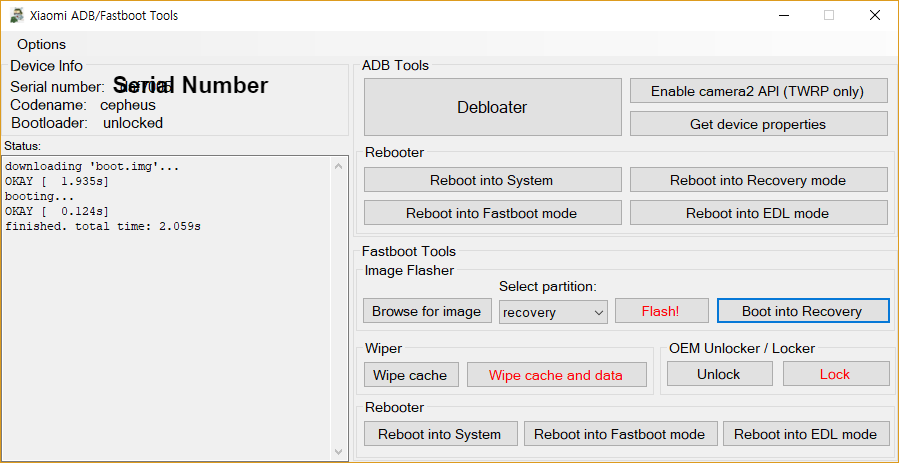Viewport: 899px width, 463px height.
Task: Click Get device properties
Action: click(759, 124)
